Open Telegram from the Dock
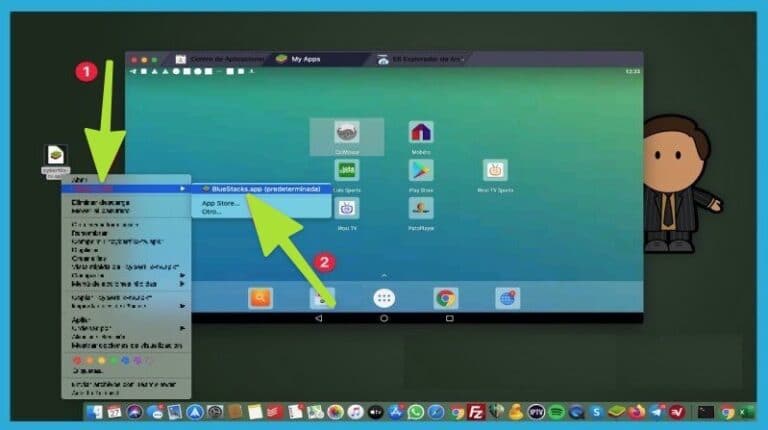This screenshot has height=430, width=768. click(657, 412)
